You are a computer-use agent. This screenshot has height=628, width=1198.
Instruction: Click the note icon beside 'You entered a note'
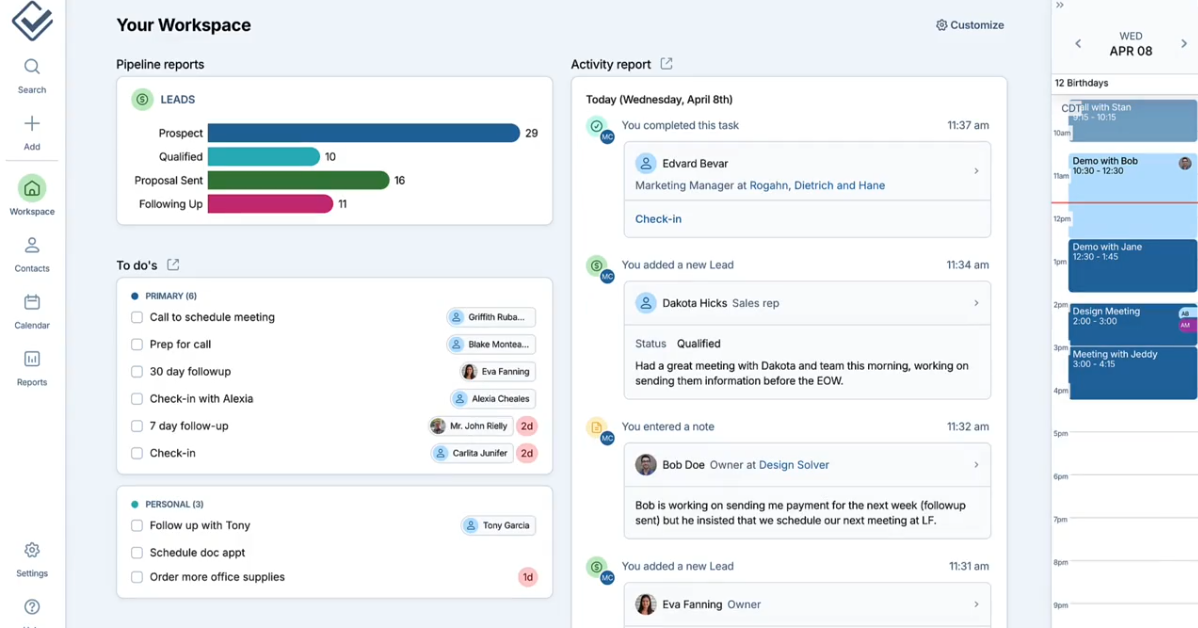coord(596,427)
